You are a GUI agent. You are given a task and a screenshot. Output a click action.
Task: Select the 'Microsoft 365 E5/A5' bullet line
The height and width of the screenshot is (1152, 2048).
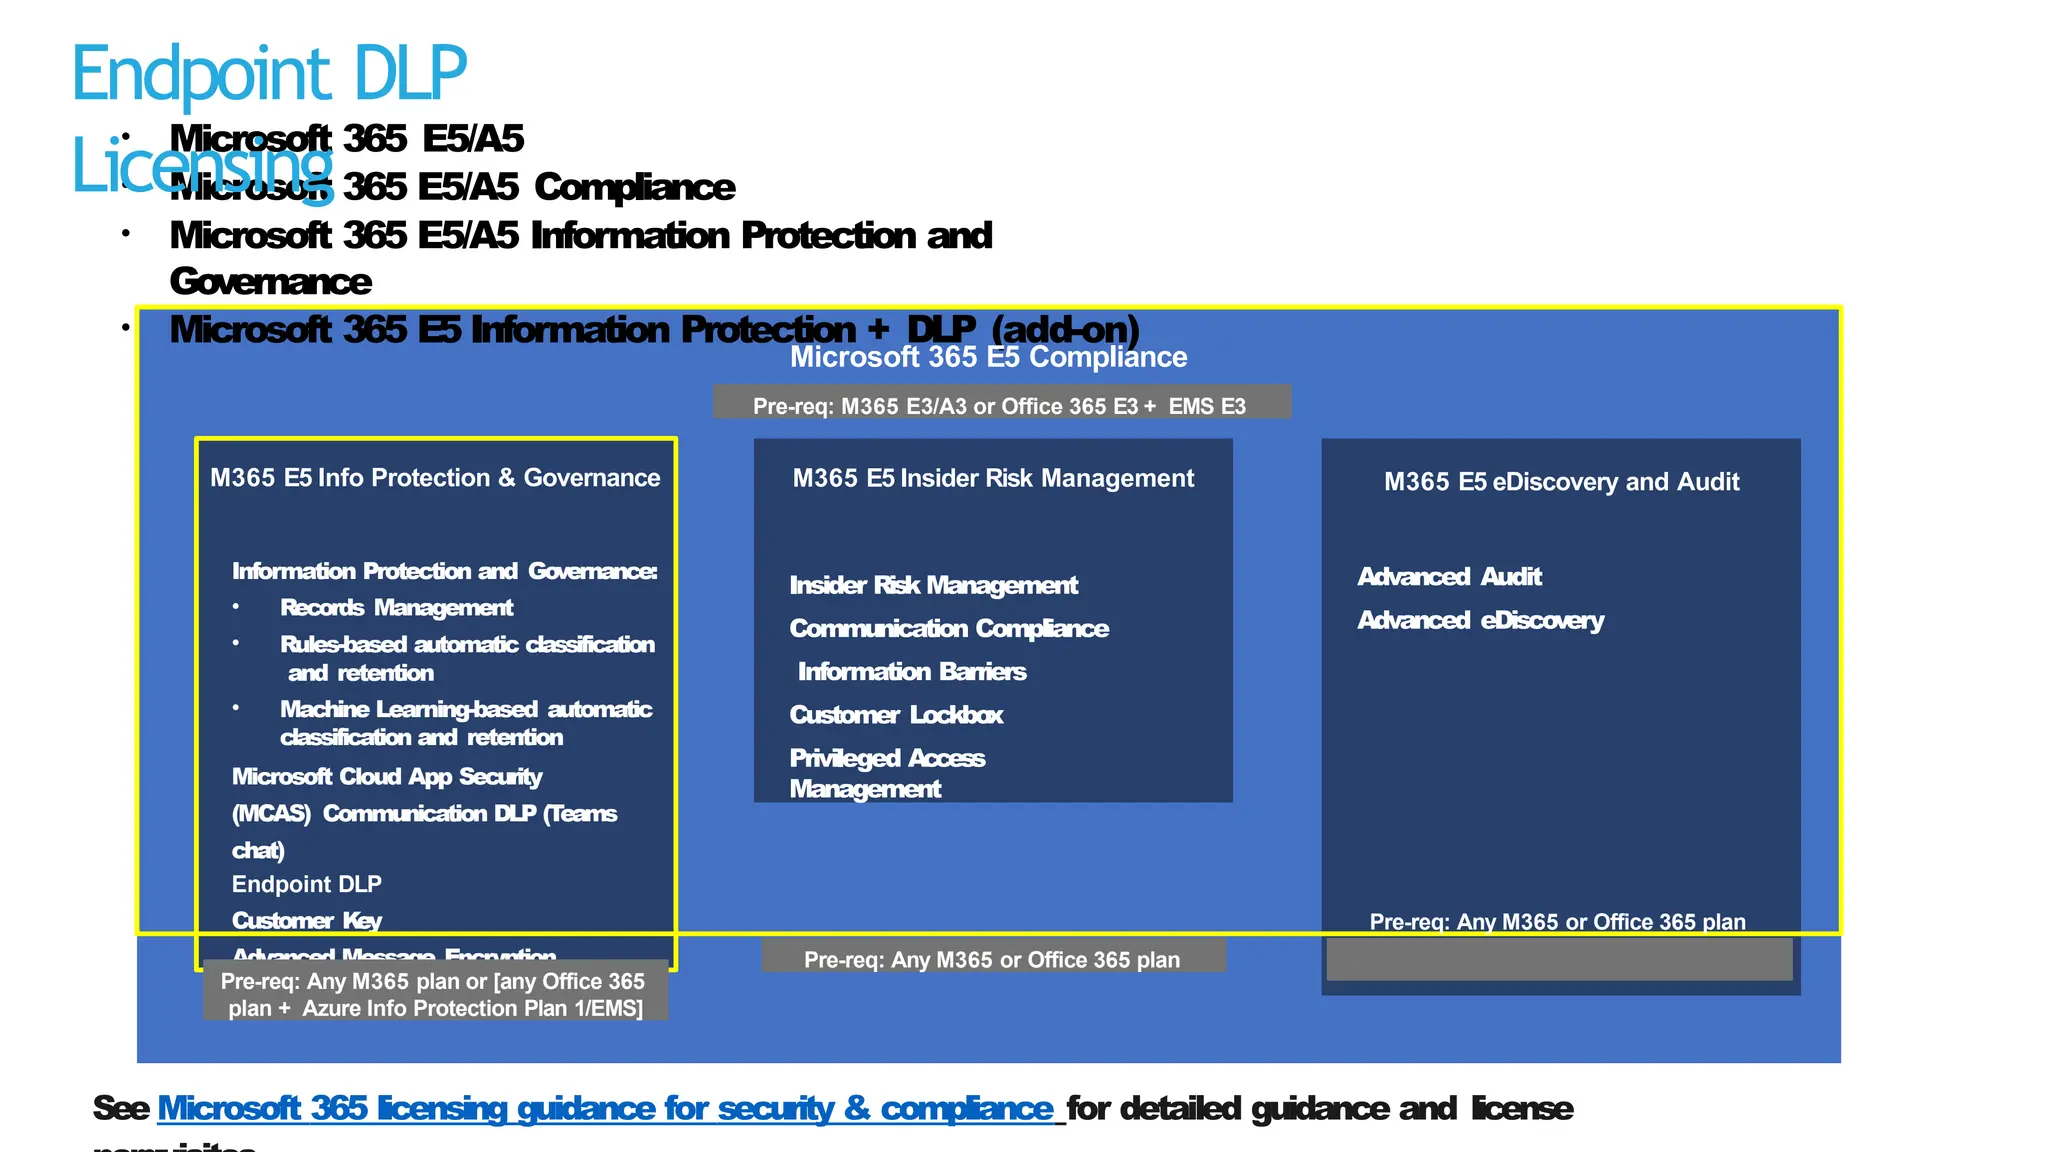[346, 138]
